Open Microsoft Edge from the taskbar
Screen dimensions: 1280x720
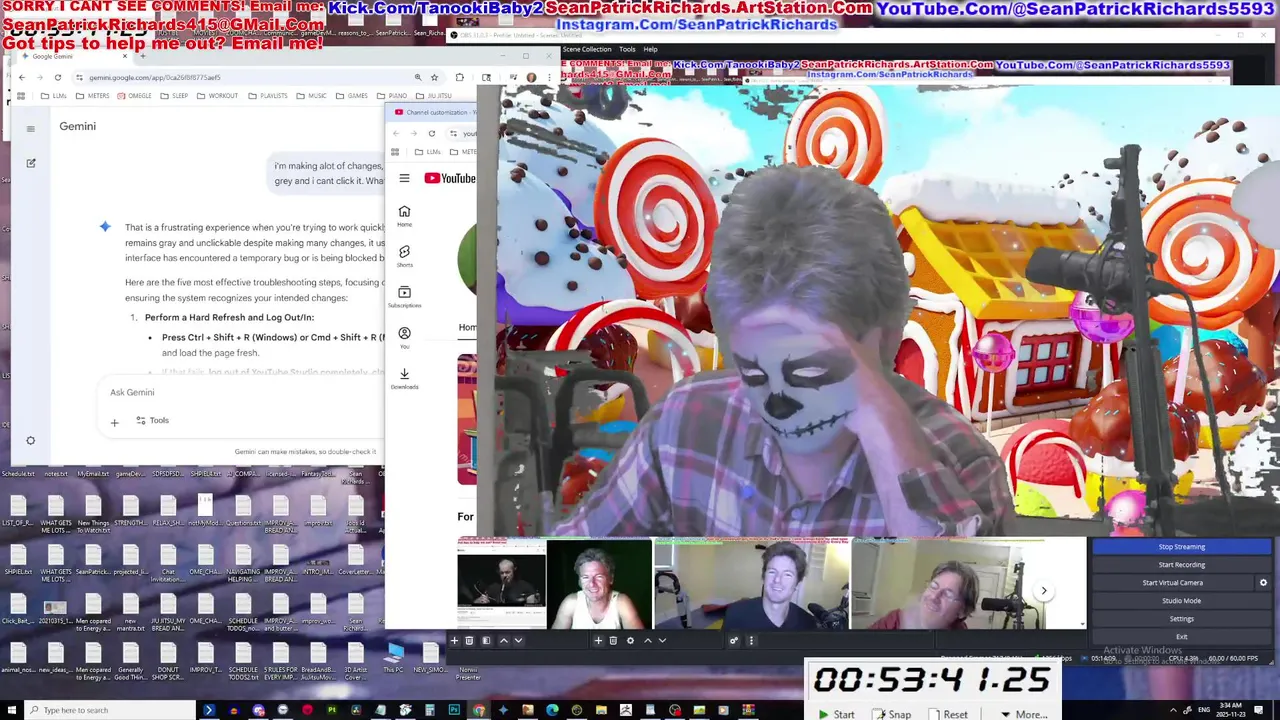pyautogui.click(x=552, y=710)
